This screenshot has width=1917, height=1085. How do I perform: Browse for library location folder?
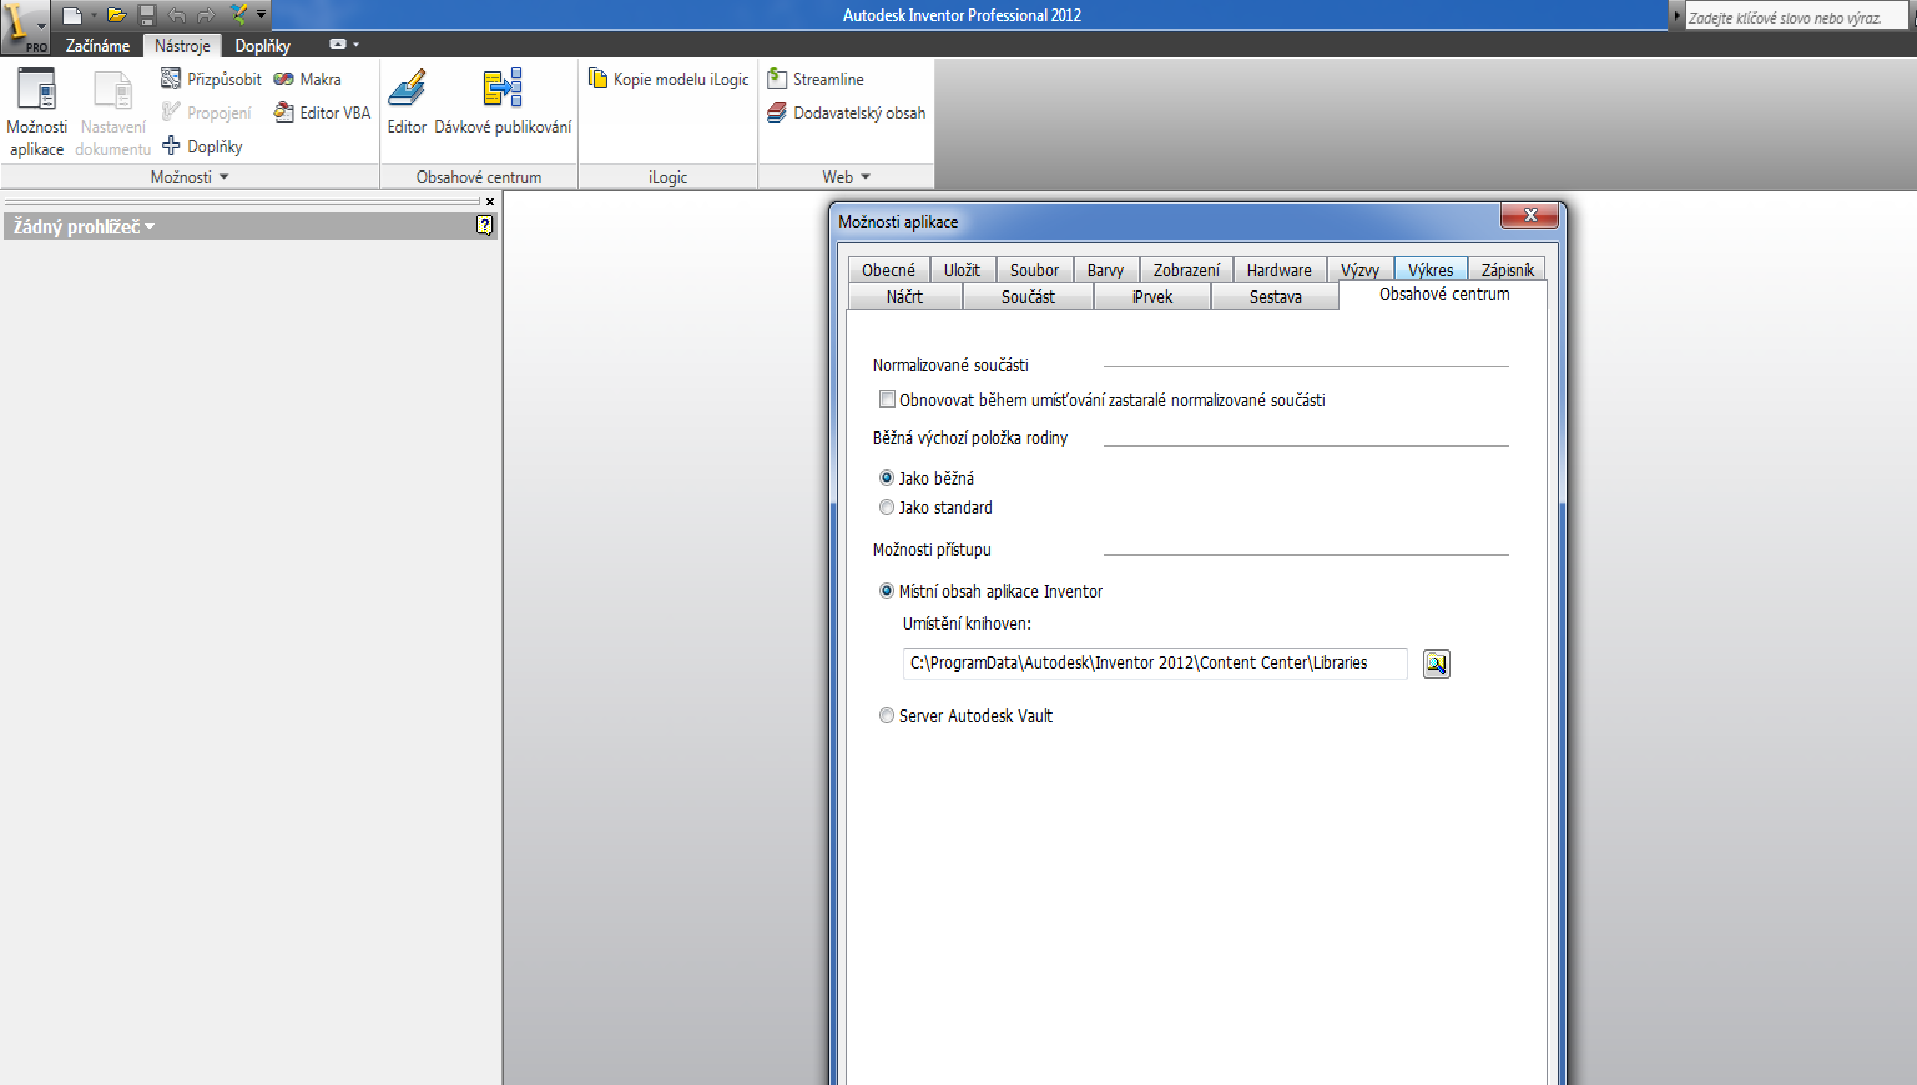1436,664
